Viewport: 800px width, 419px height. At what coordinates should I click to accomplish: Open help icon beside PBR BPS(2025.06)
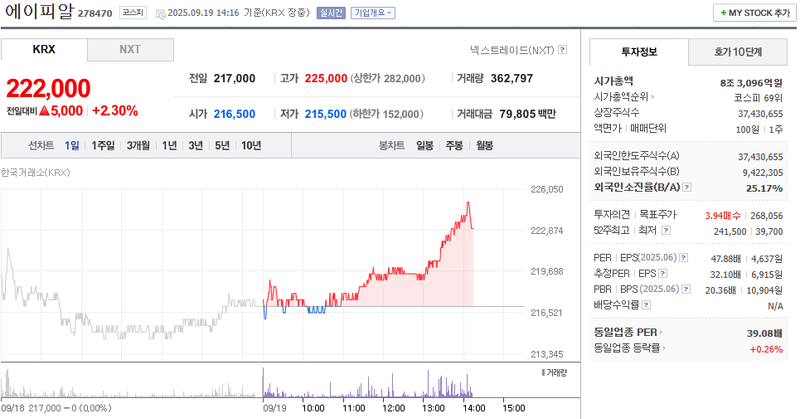(686, 289)
